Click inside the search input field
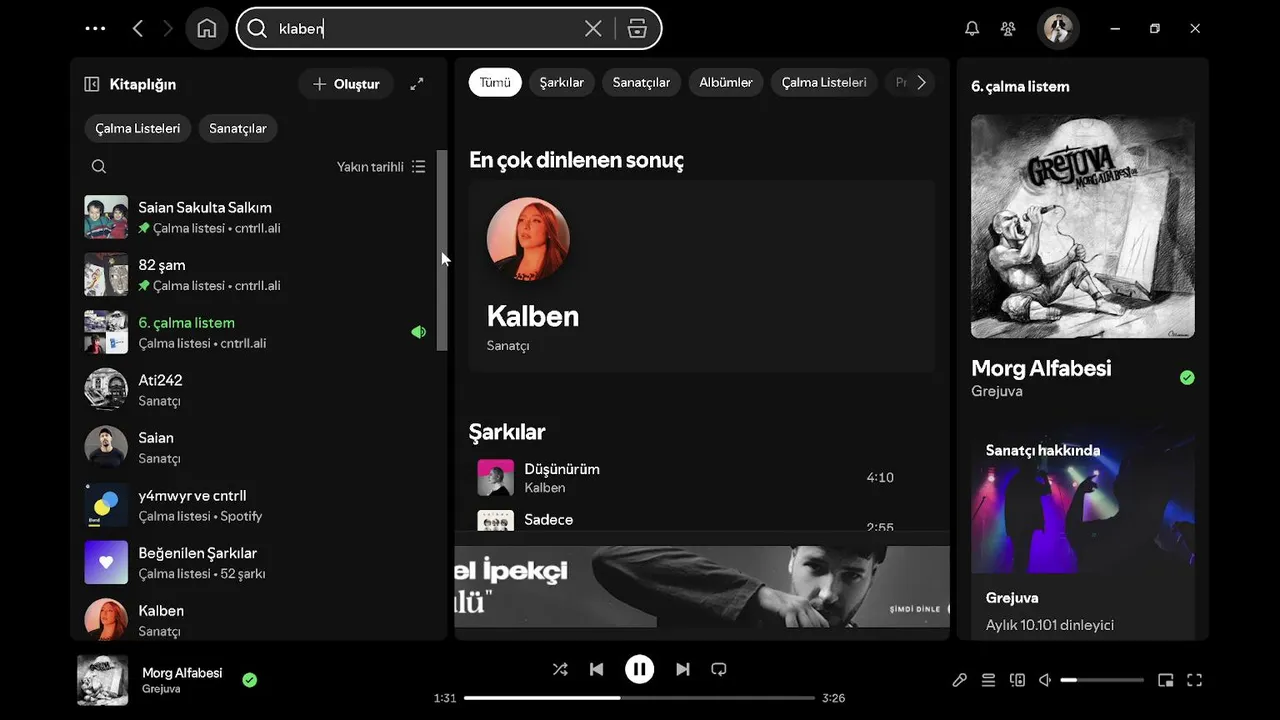The width and height of the screenshot is (1280, 720). pyautogui.click(x=425, y=29)
